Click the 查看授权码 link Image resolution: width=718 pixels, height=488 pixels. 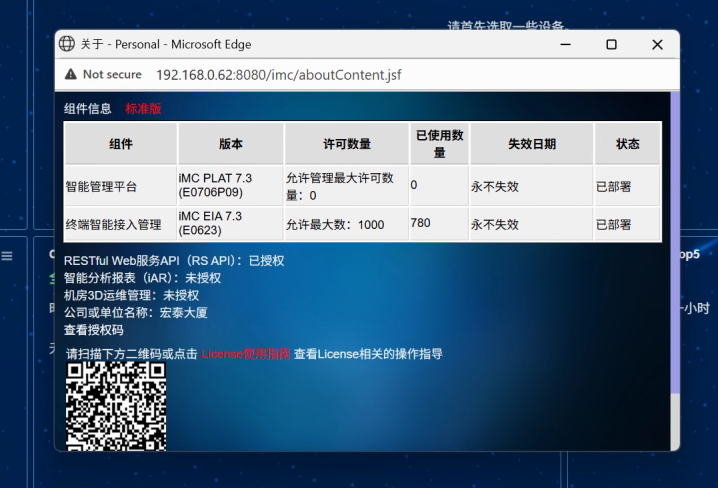pyautogui.click(x=93, y=329)
